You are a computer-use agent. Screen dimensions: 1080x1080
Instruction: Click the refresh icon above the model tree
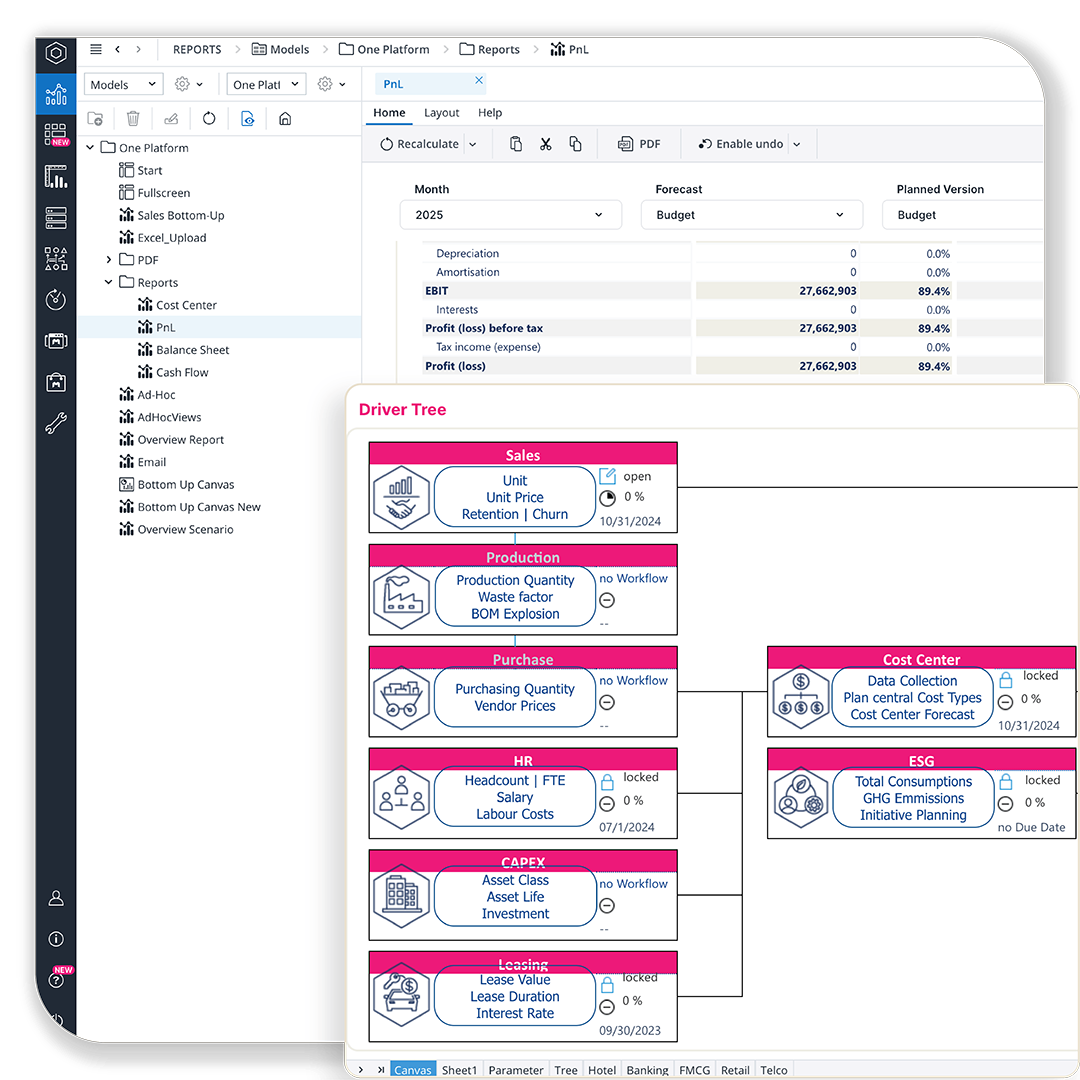point(208,118)
